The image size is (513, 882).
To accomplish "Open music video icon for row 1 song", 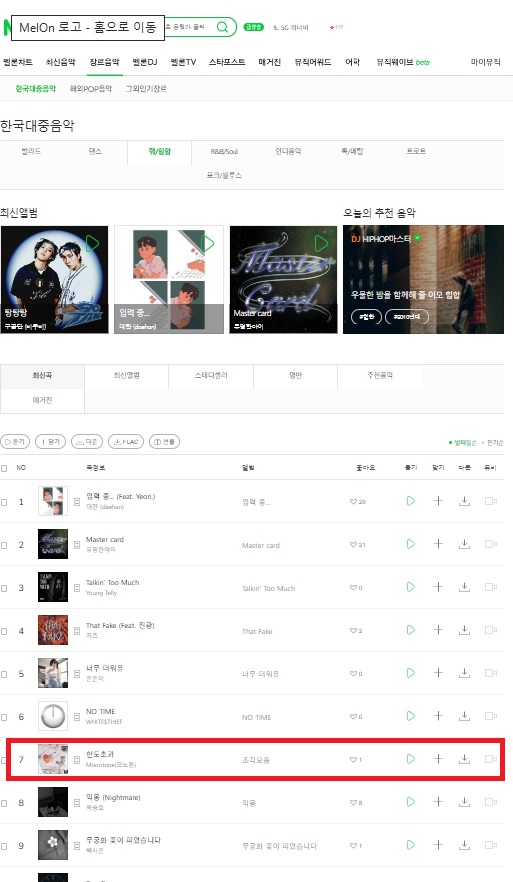I will pos(490,501).
